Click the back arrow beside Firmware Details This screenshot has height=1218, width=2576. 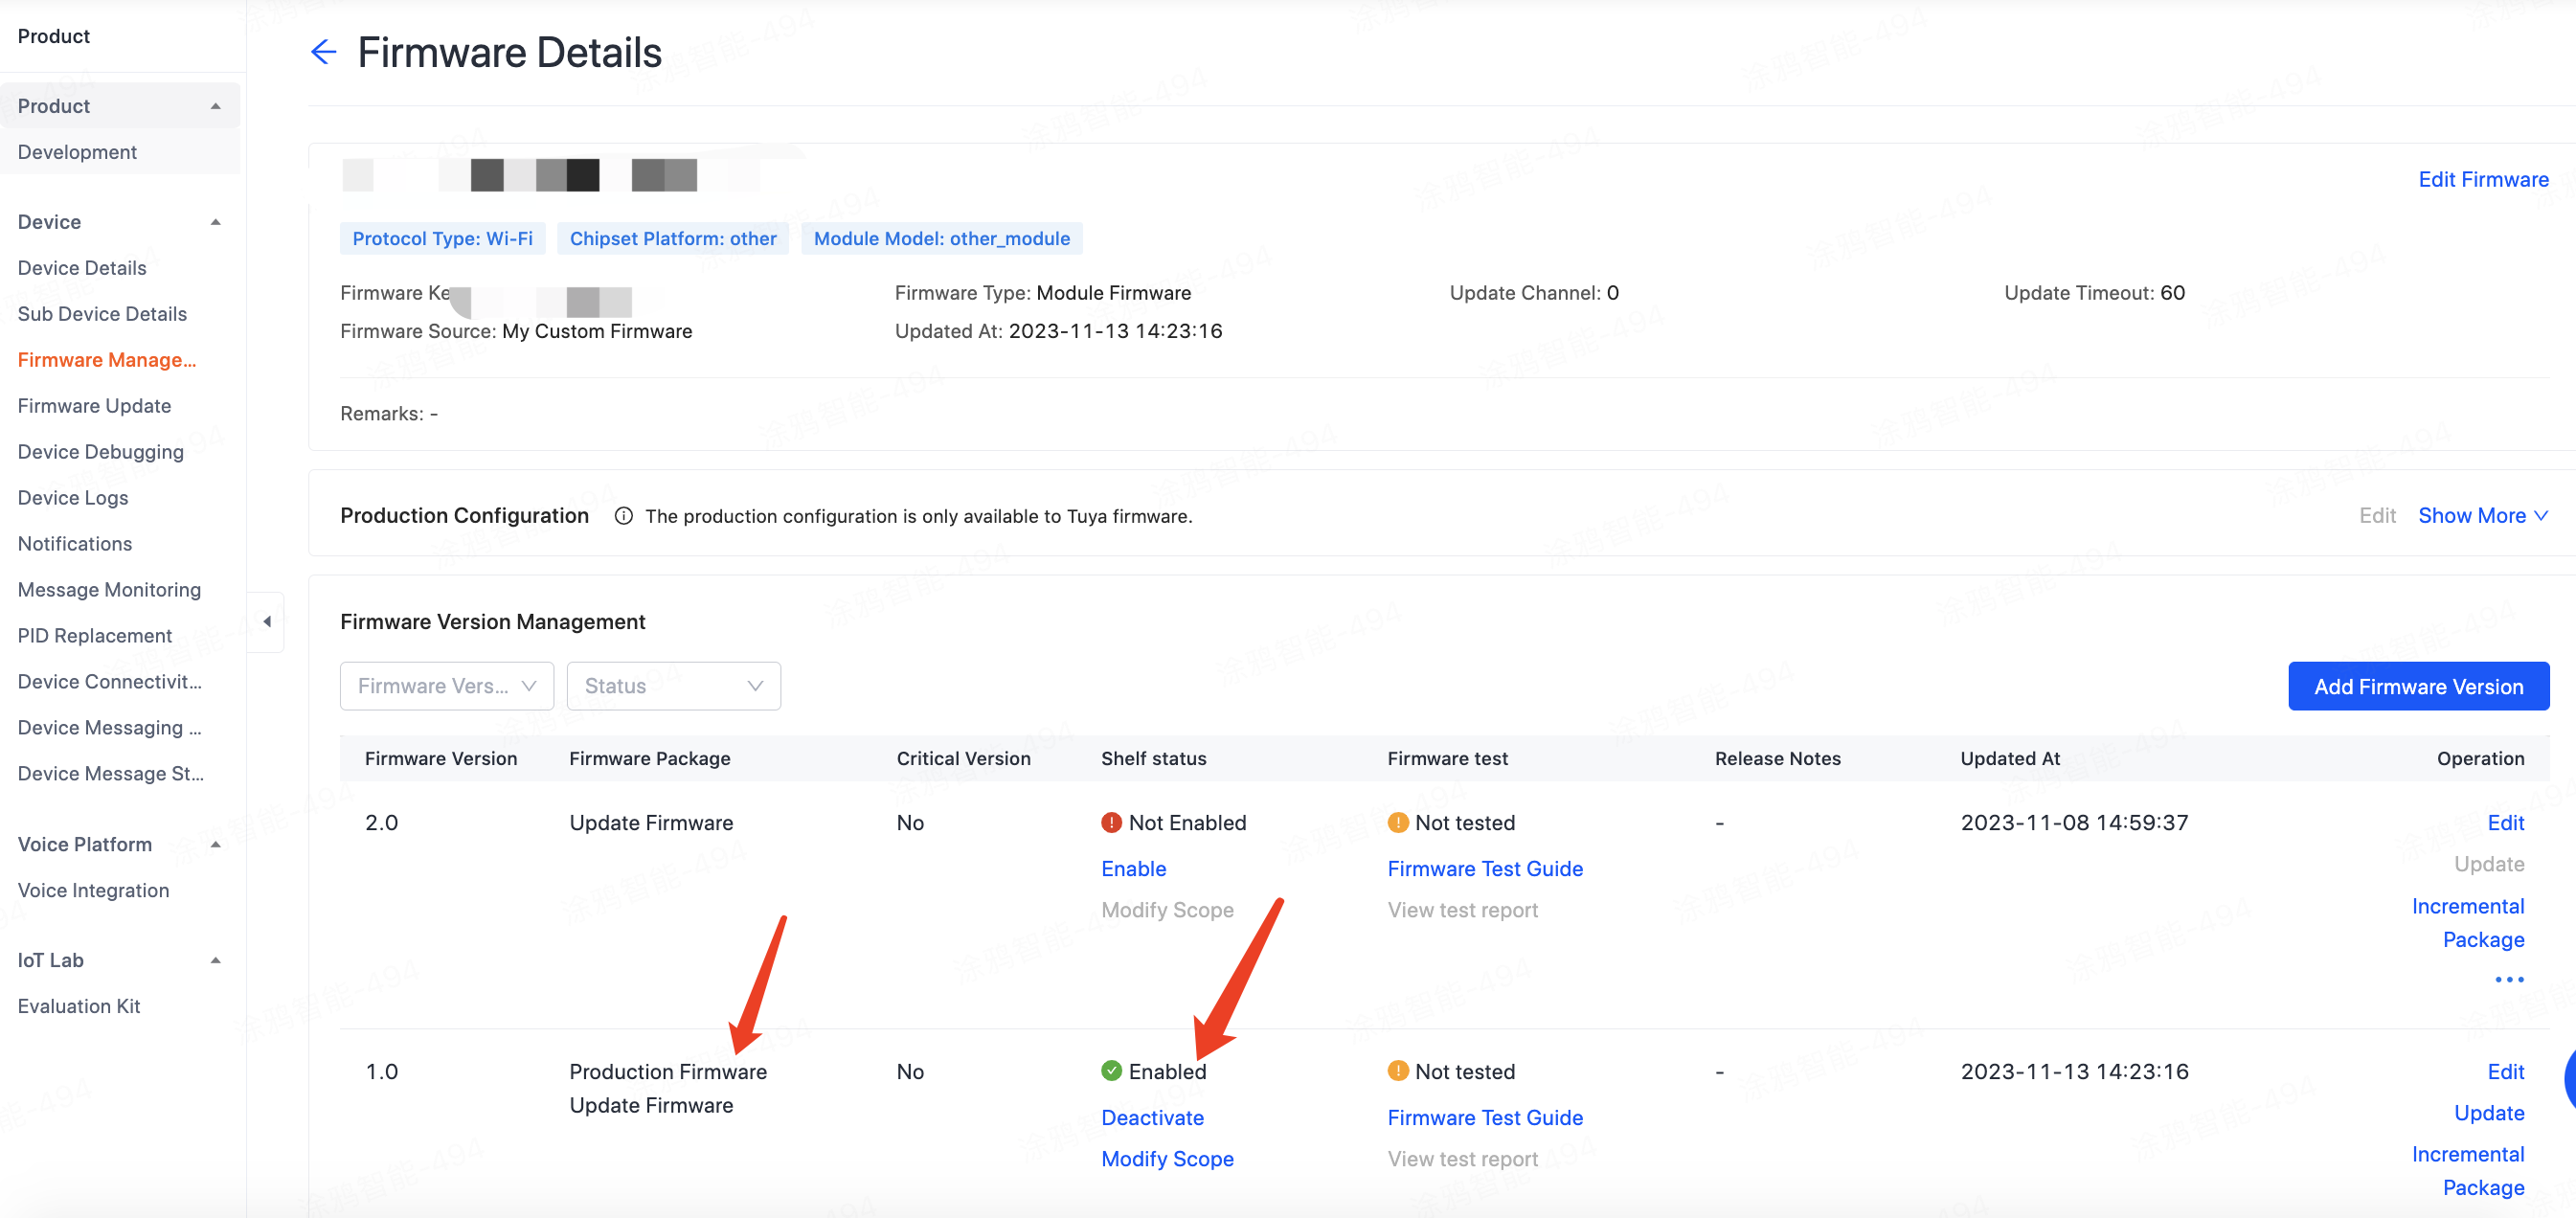coord(323,52)
